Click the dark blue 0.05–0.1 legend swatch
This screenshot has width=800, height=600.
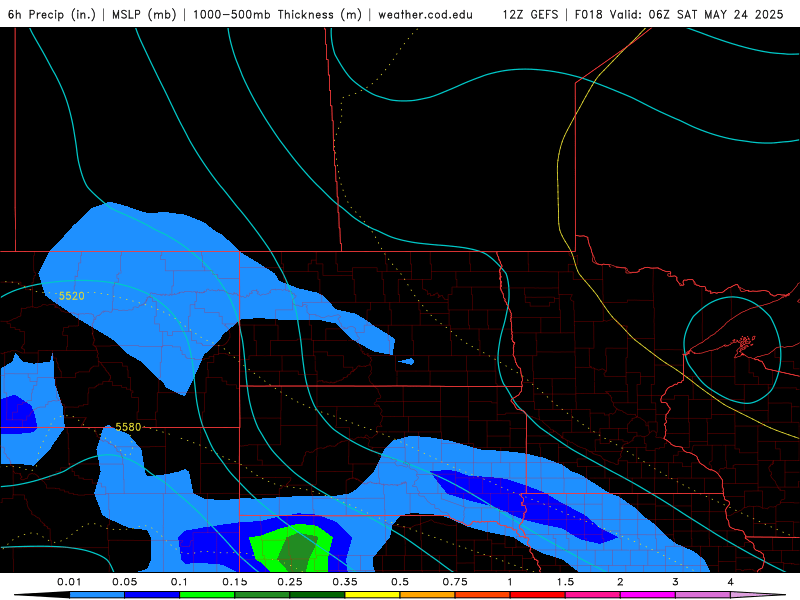click(x=152, y=595)
